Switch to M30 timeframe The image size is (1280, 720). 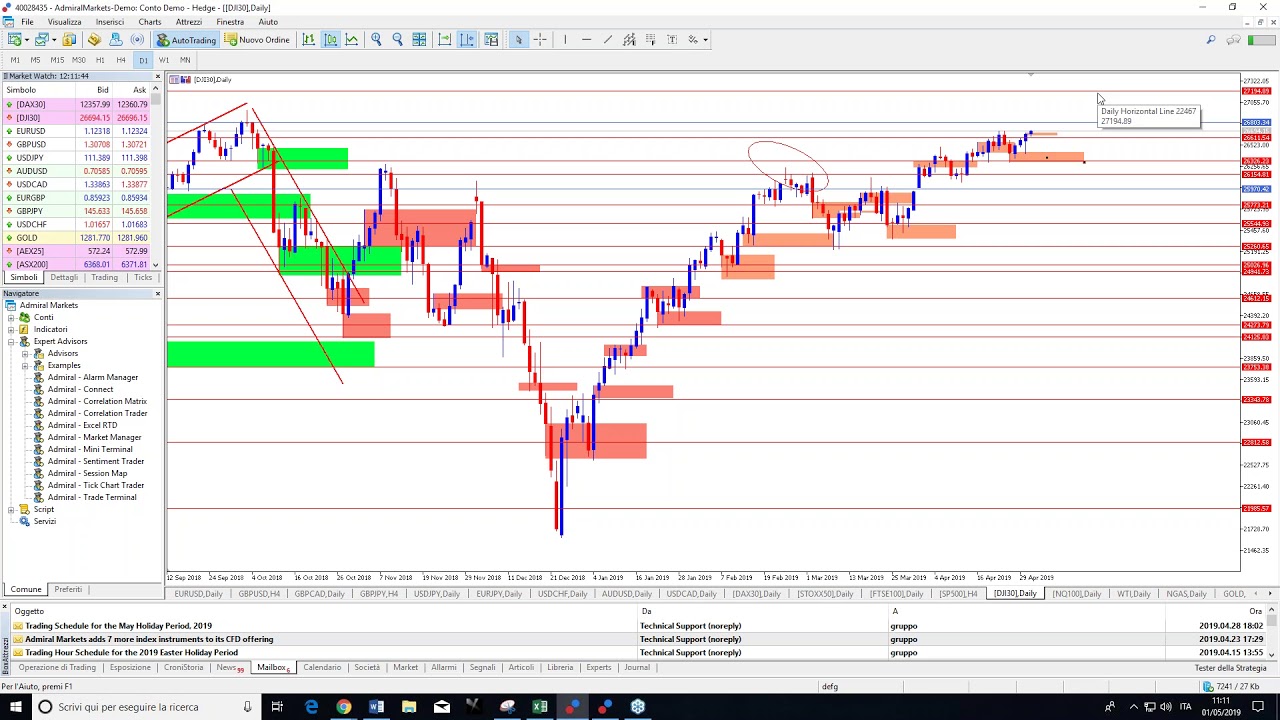tap(79, 60)
